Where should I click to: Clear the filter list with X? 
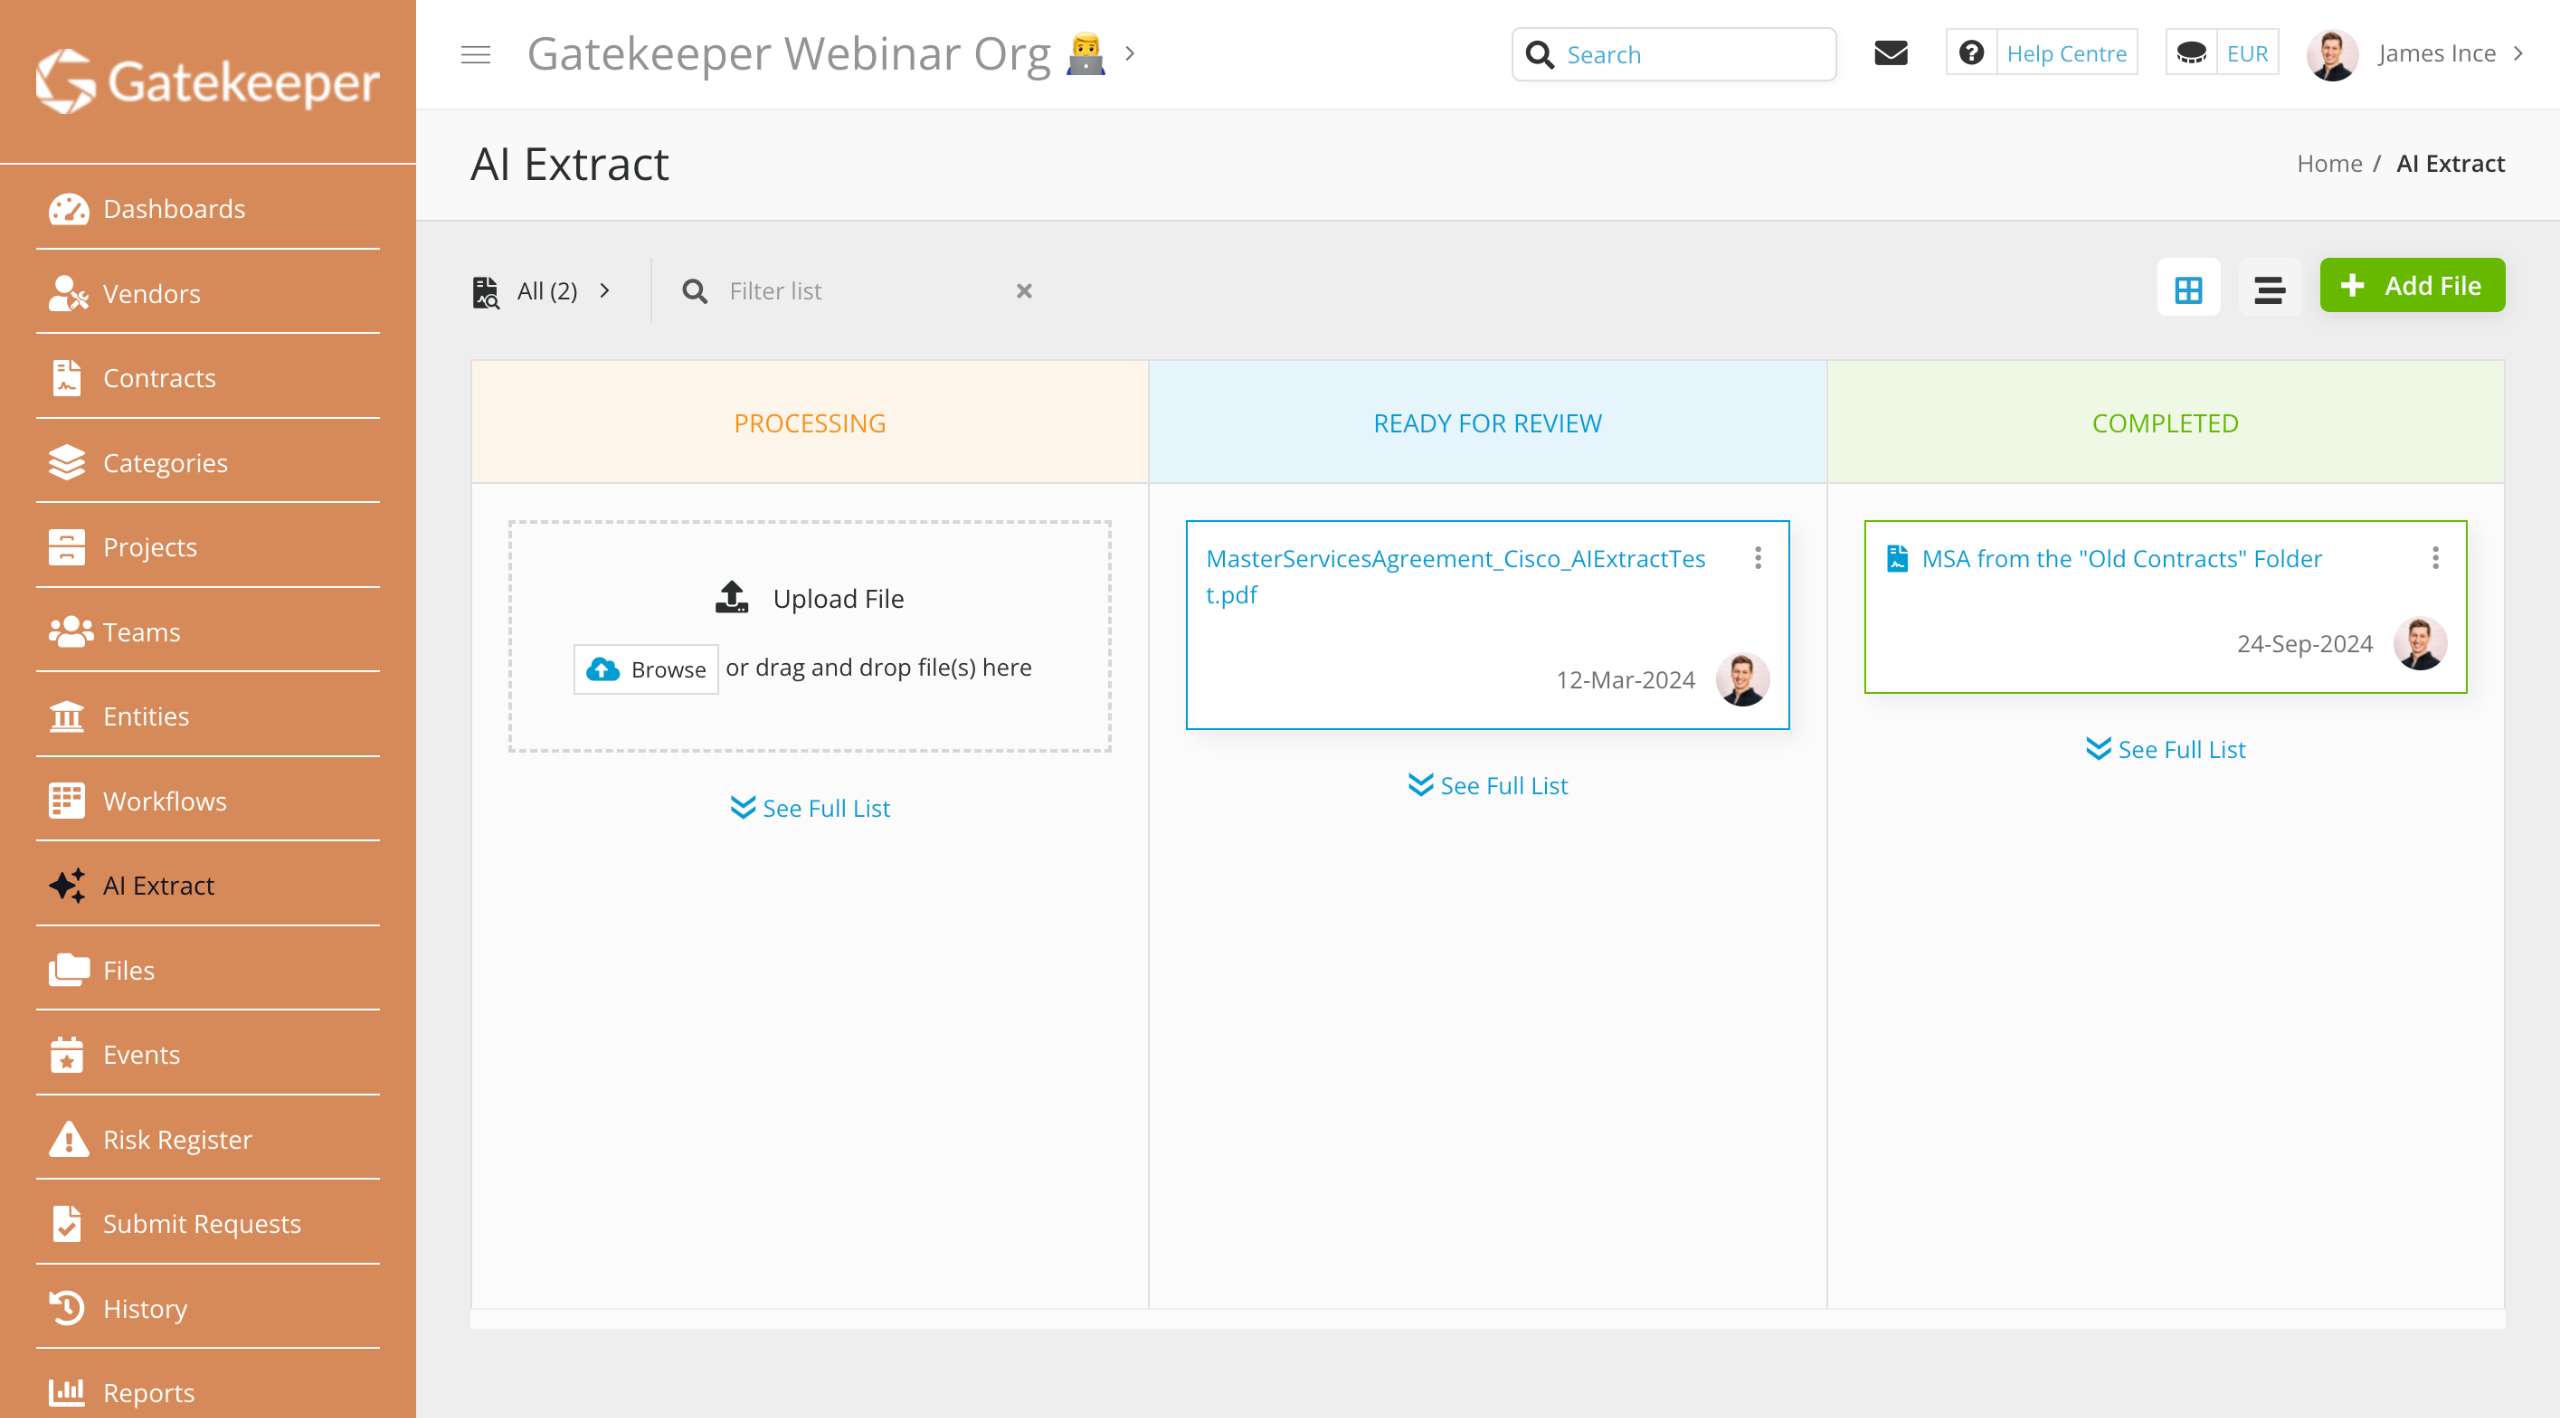pos(1024,291)
